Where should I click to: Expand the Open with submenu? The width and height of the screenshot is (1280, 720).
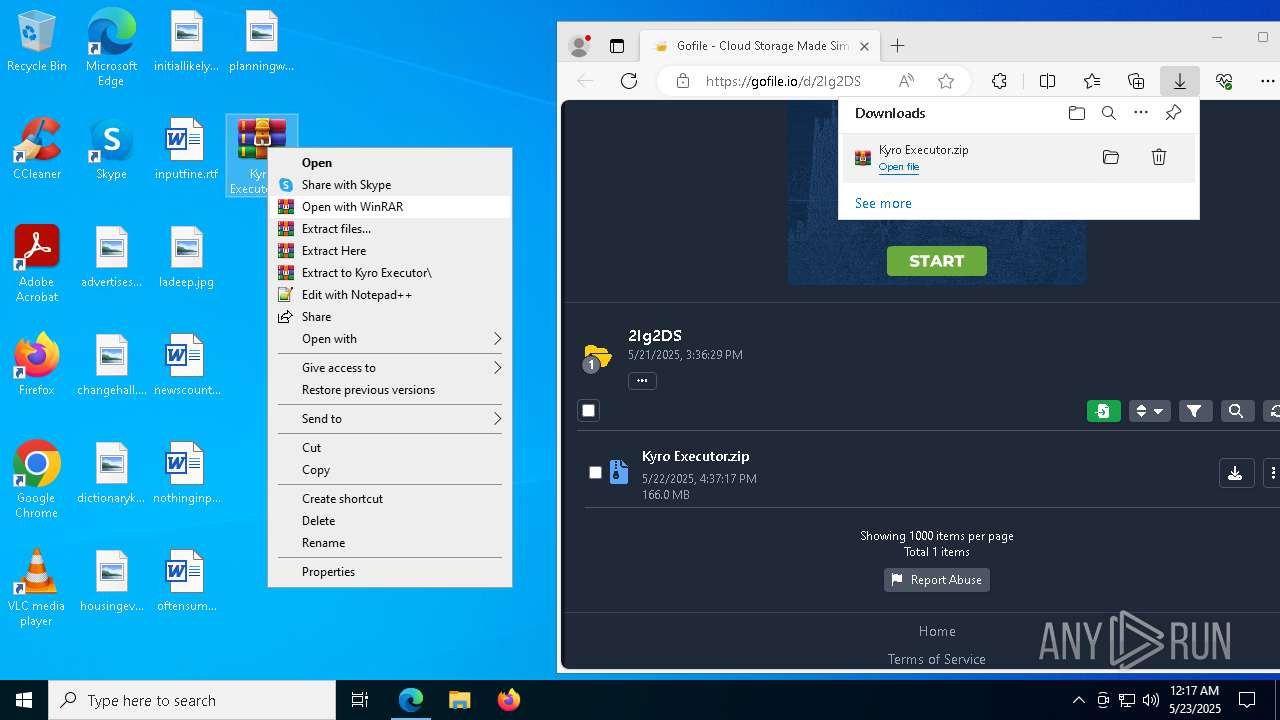tap(390, 339)
